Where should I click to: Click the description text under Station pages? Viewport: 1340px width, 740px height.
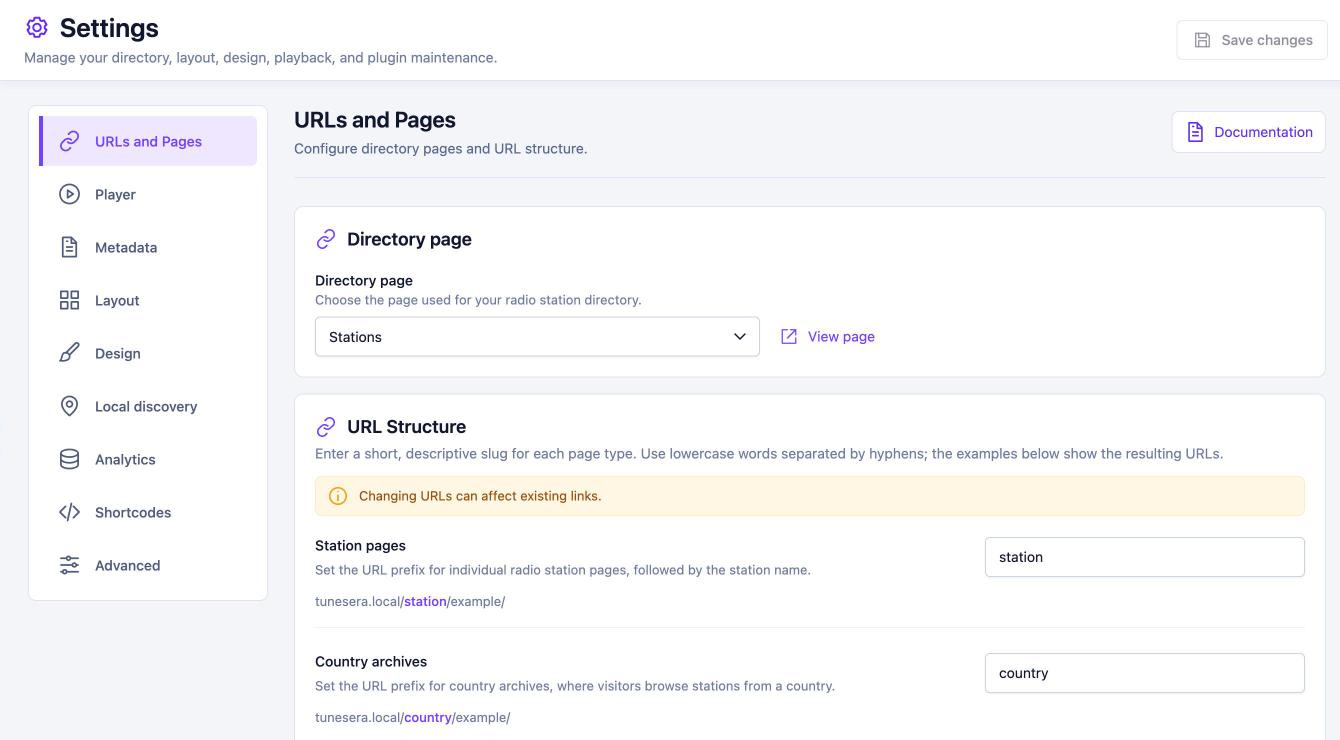click(x=563, y=570)
